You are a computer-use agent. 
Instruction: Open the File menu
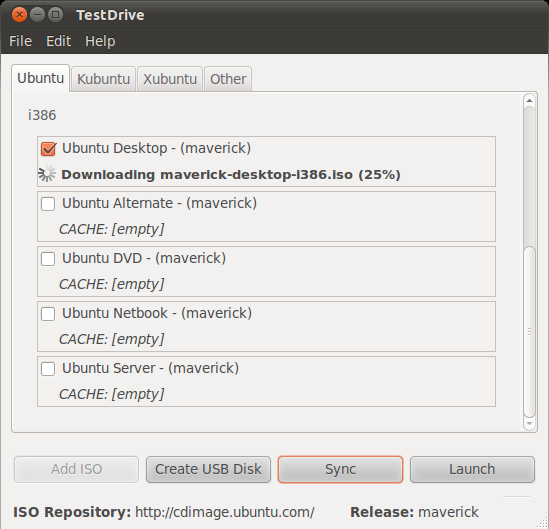pyautogui.click(x=21, y=41)
